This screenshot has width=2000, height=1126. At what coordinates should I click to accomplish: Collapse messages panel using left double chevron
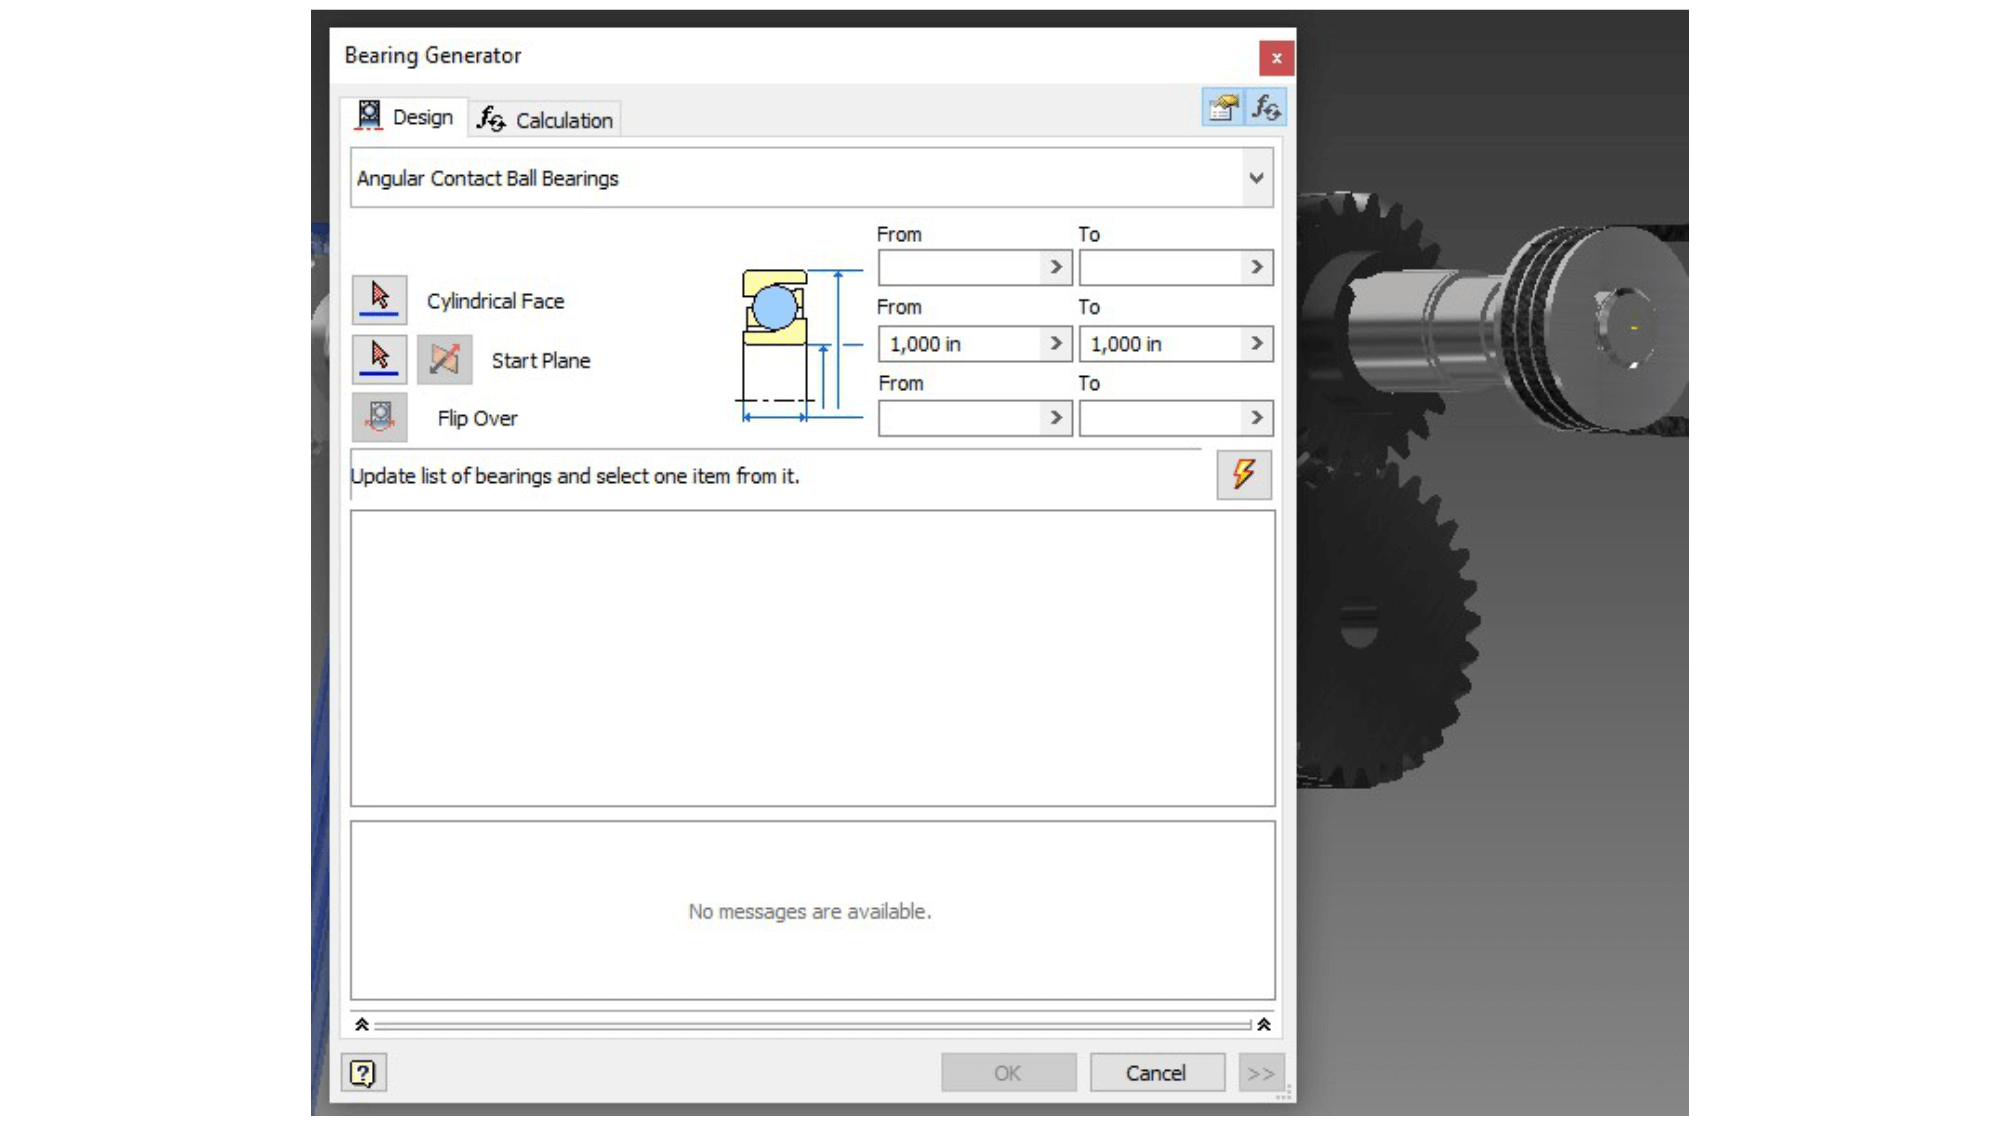362,1024
